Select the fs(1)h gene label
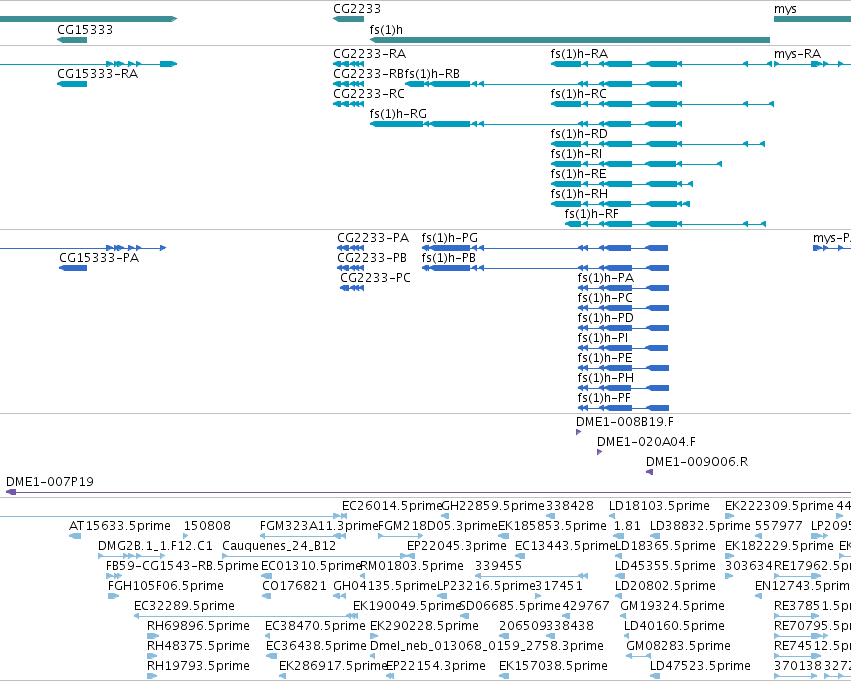Image resolution: width=851 pixels, height=681 pixels. (386, 29)
